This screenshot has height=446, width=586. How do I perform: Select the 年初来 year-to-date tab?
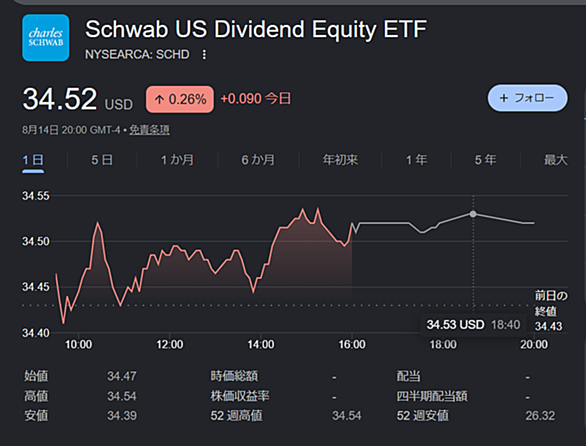click(x=340, y=160)
